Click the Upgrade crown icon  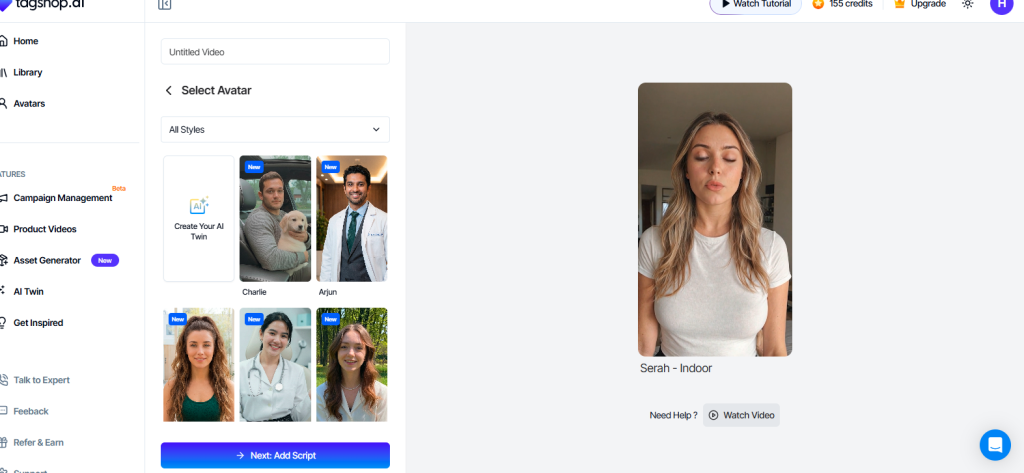(899, 4)
